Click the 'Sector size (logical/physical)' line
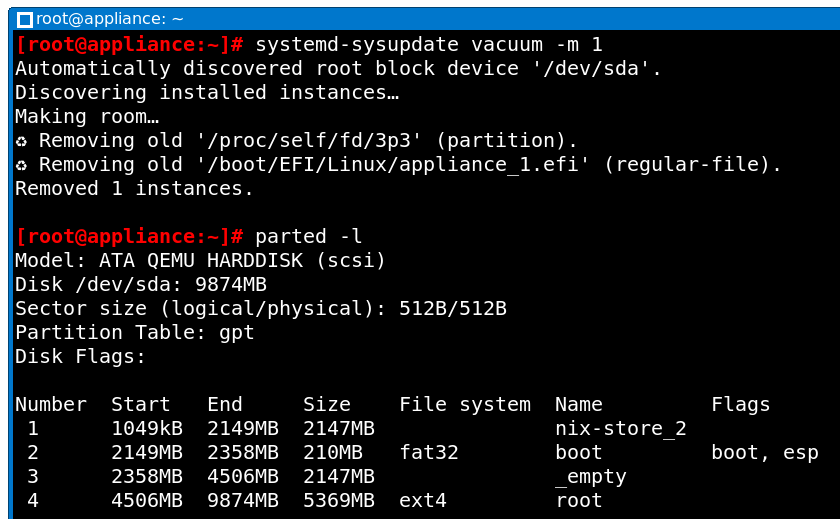 point(261,309)
